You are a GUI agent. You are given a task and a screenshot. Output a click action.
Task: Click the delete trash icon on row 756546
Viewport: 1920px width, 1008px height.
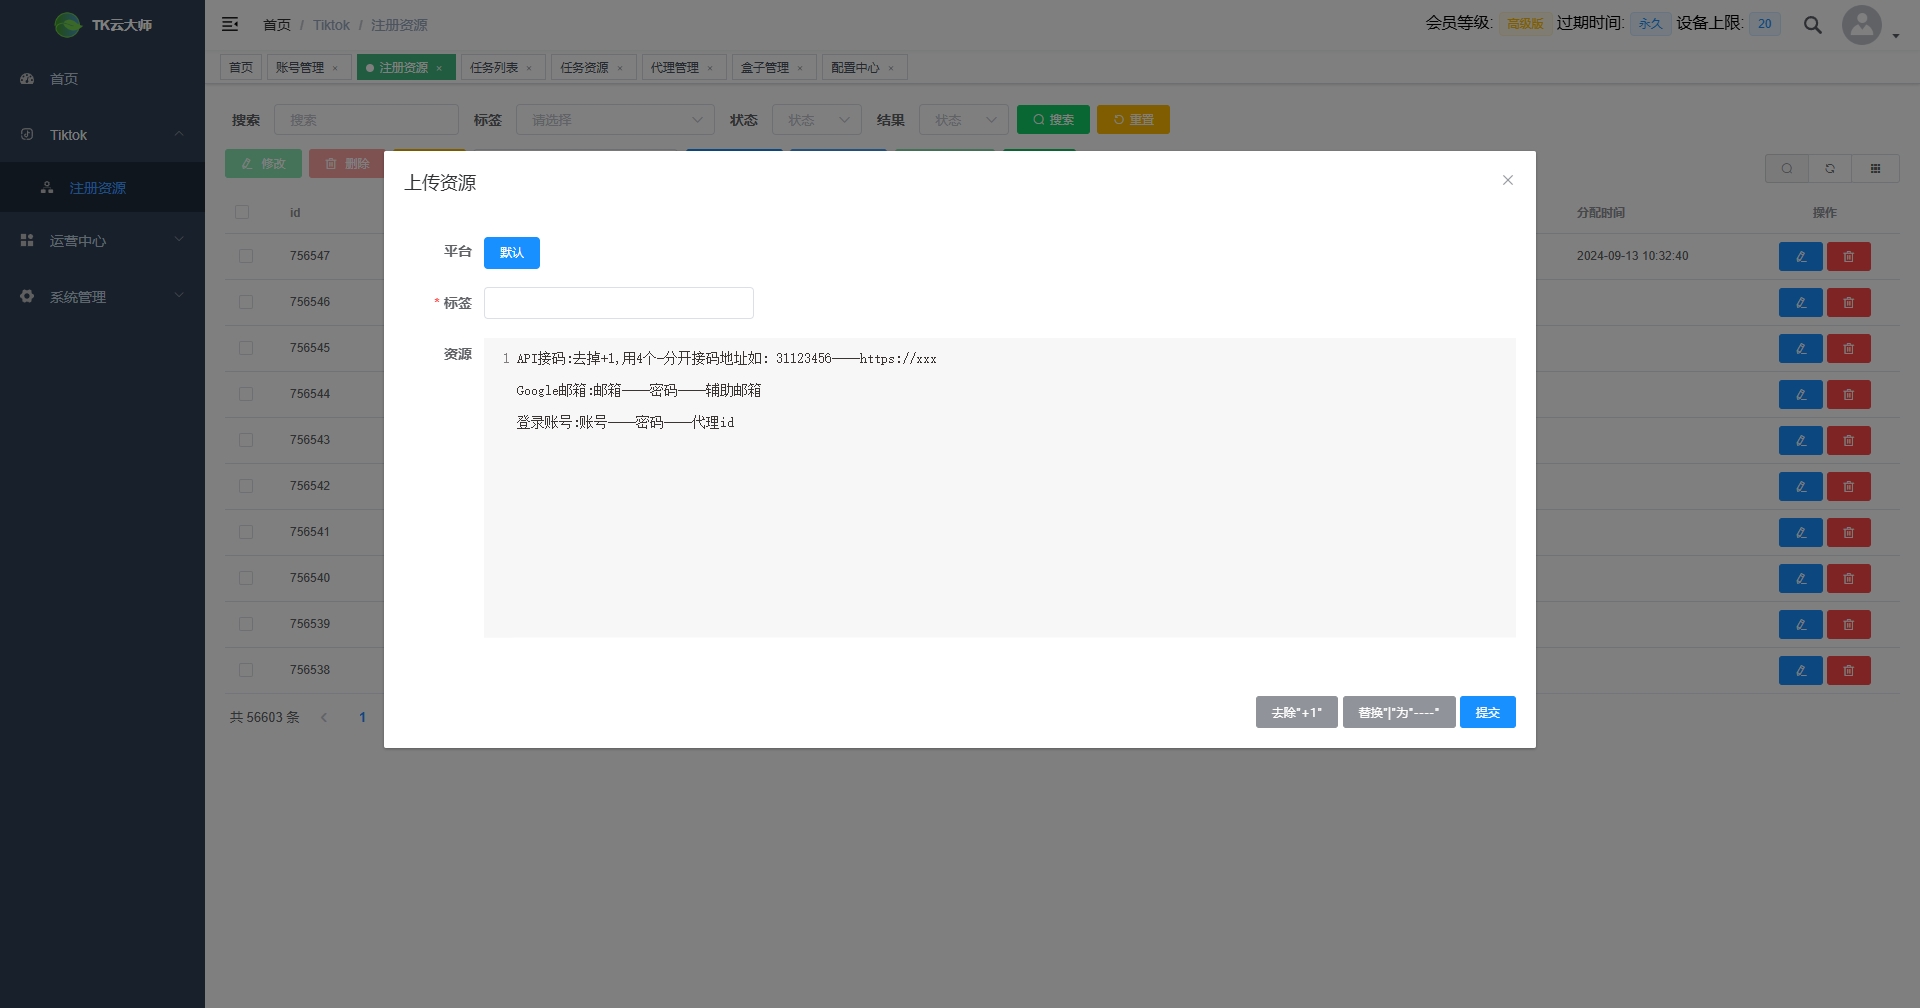tap(1848, 301)
